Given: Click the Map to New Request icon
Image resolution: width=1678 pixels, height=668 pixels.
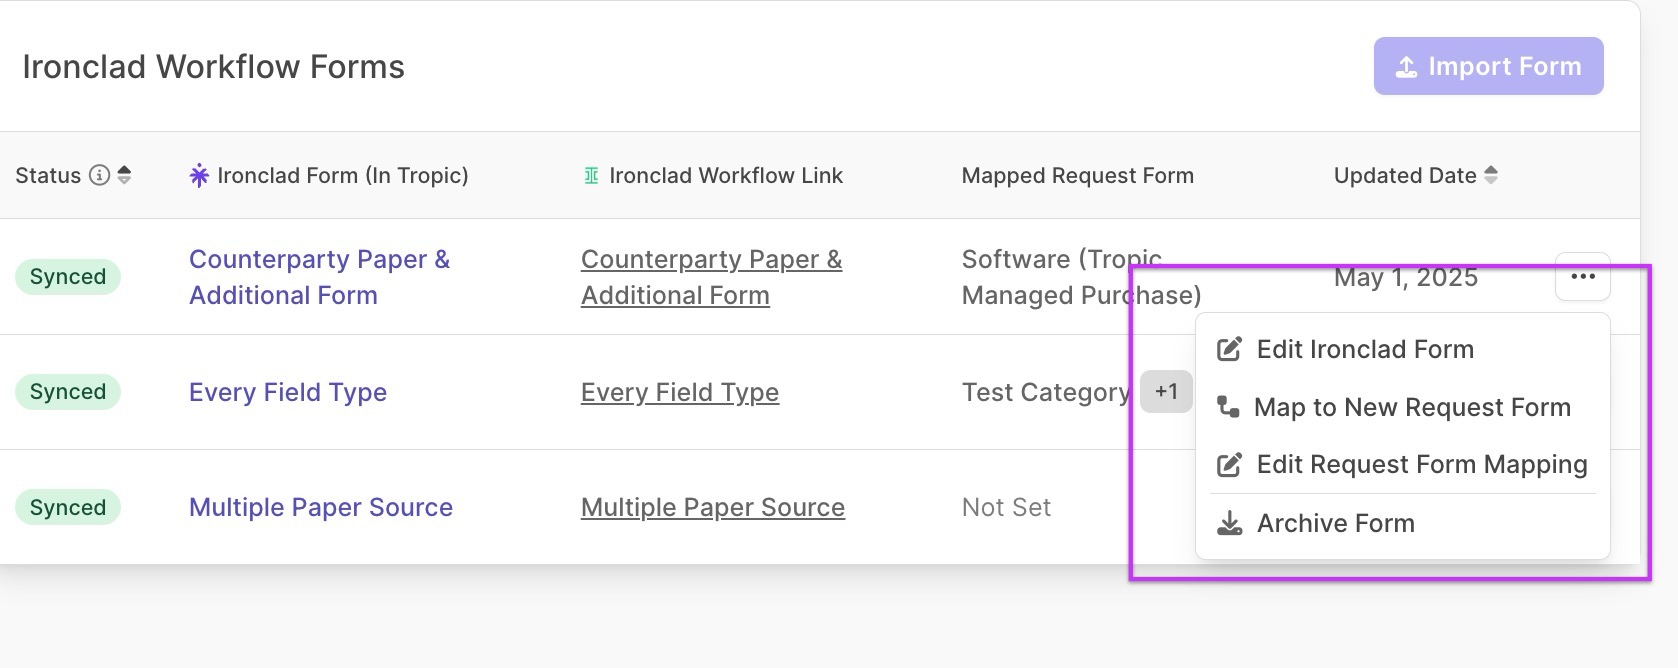Looking at the screenshot, I should point(1227,407).
